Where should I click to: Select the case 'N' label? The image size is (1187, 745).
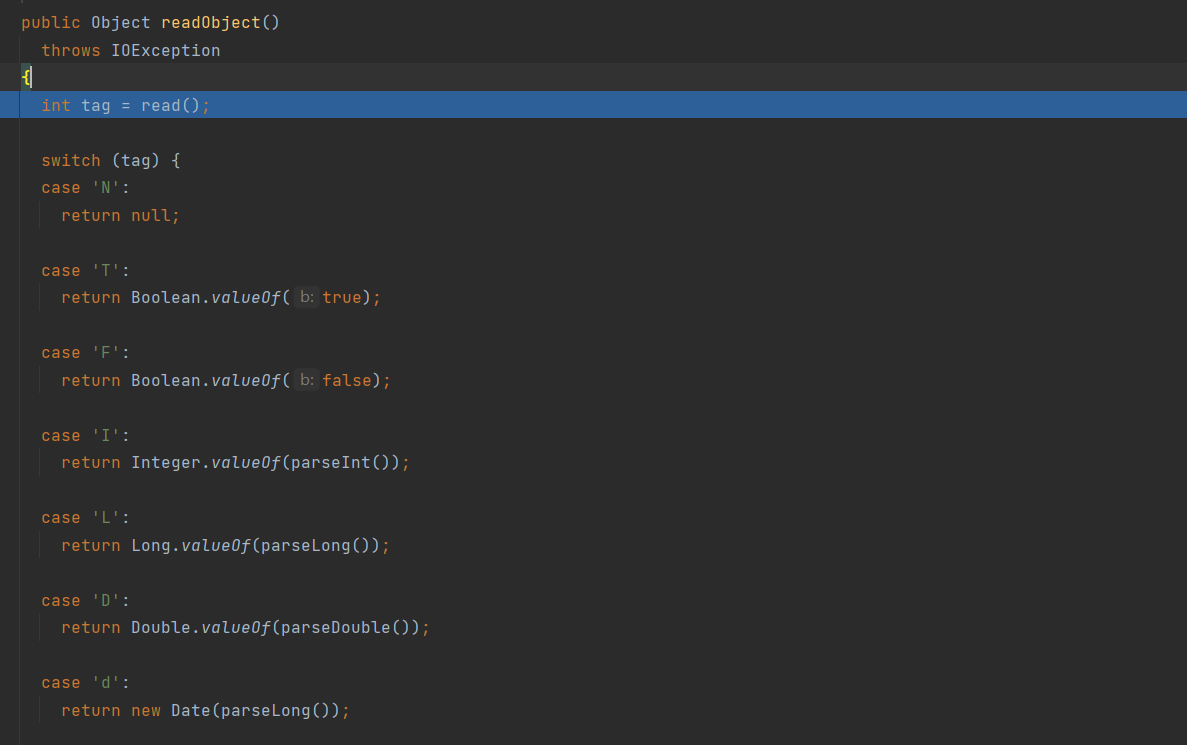85,188
